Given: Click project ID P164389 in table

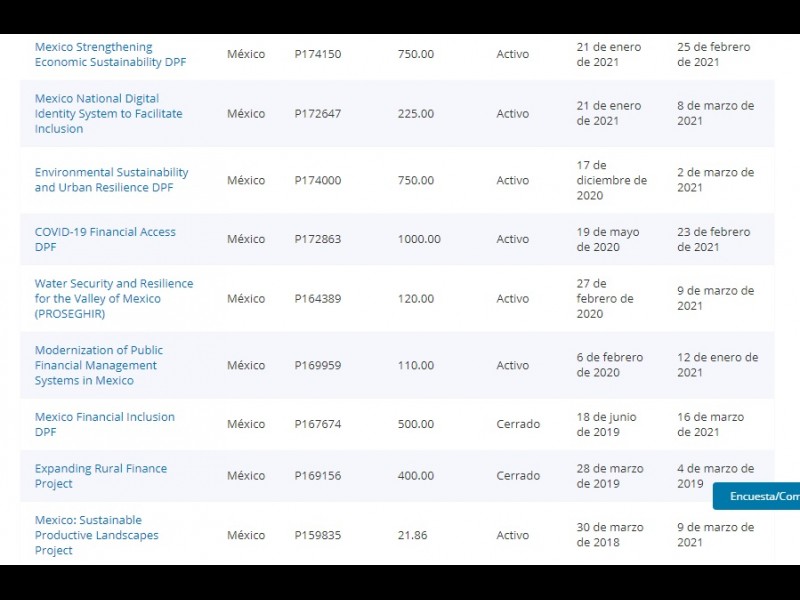Looking at the screenshot, I should click(x=317, y=298).
